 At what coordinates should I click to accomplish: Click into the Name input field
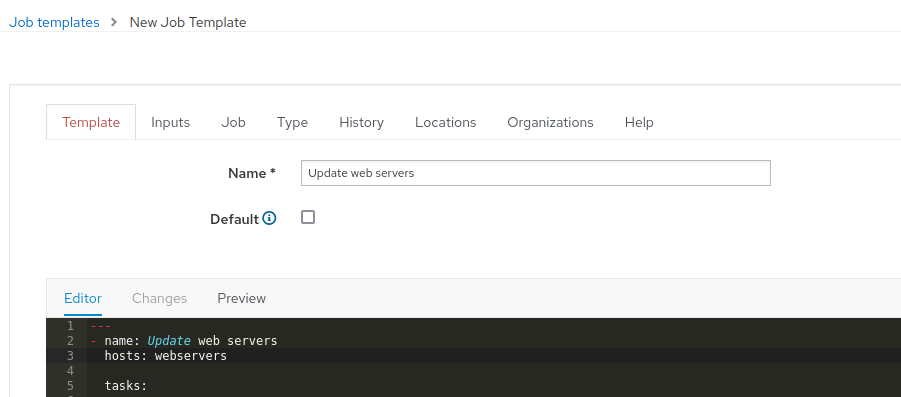[x=536, y=173]
